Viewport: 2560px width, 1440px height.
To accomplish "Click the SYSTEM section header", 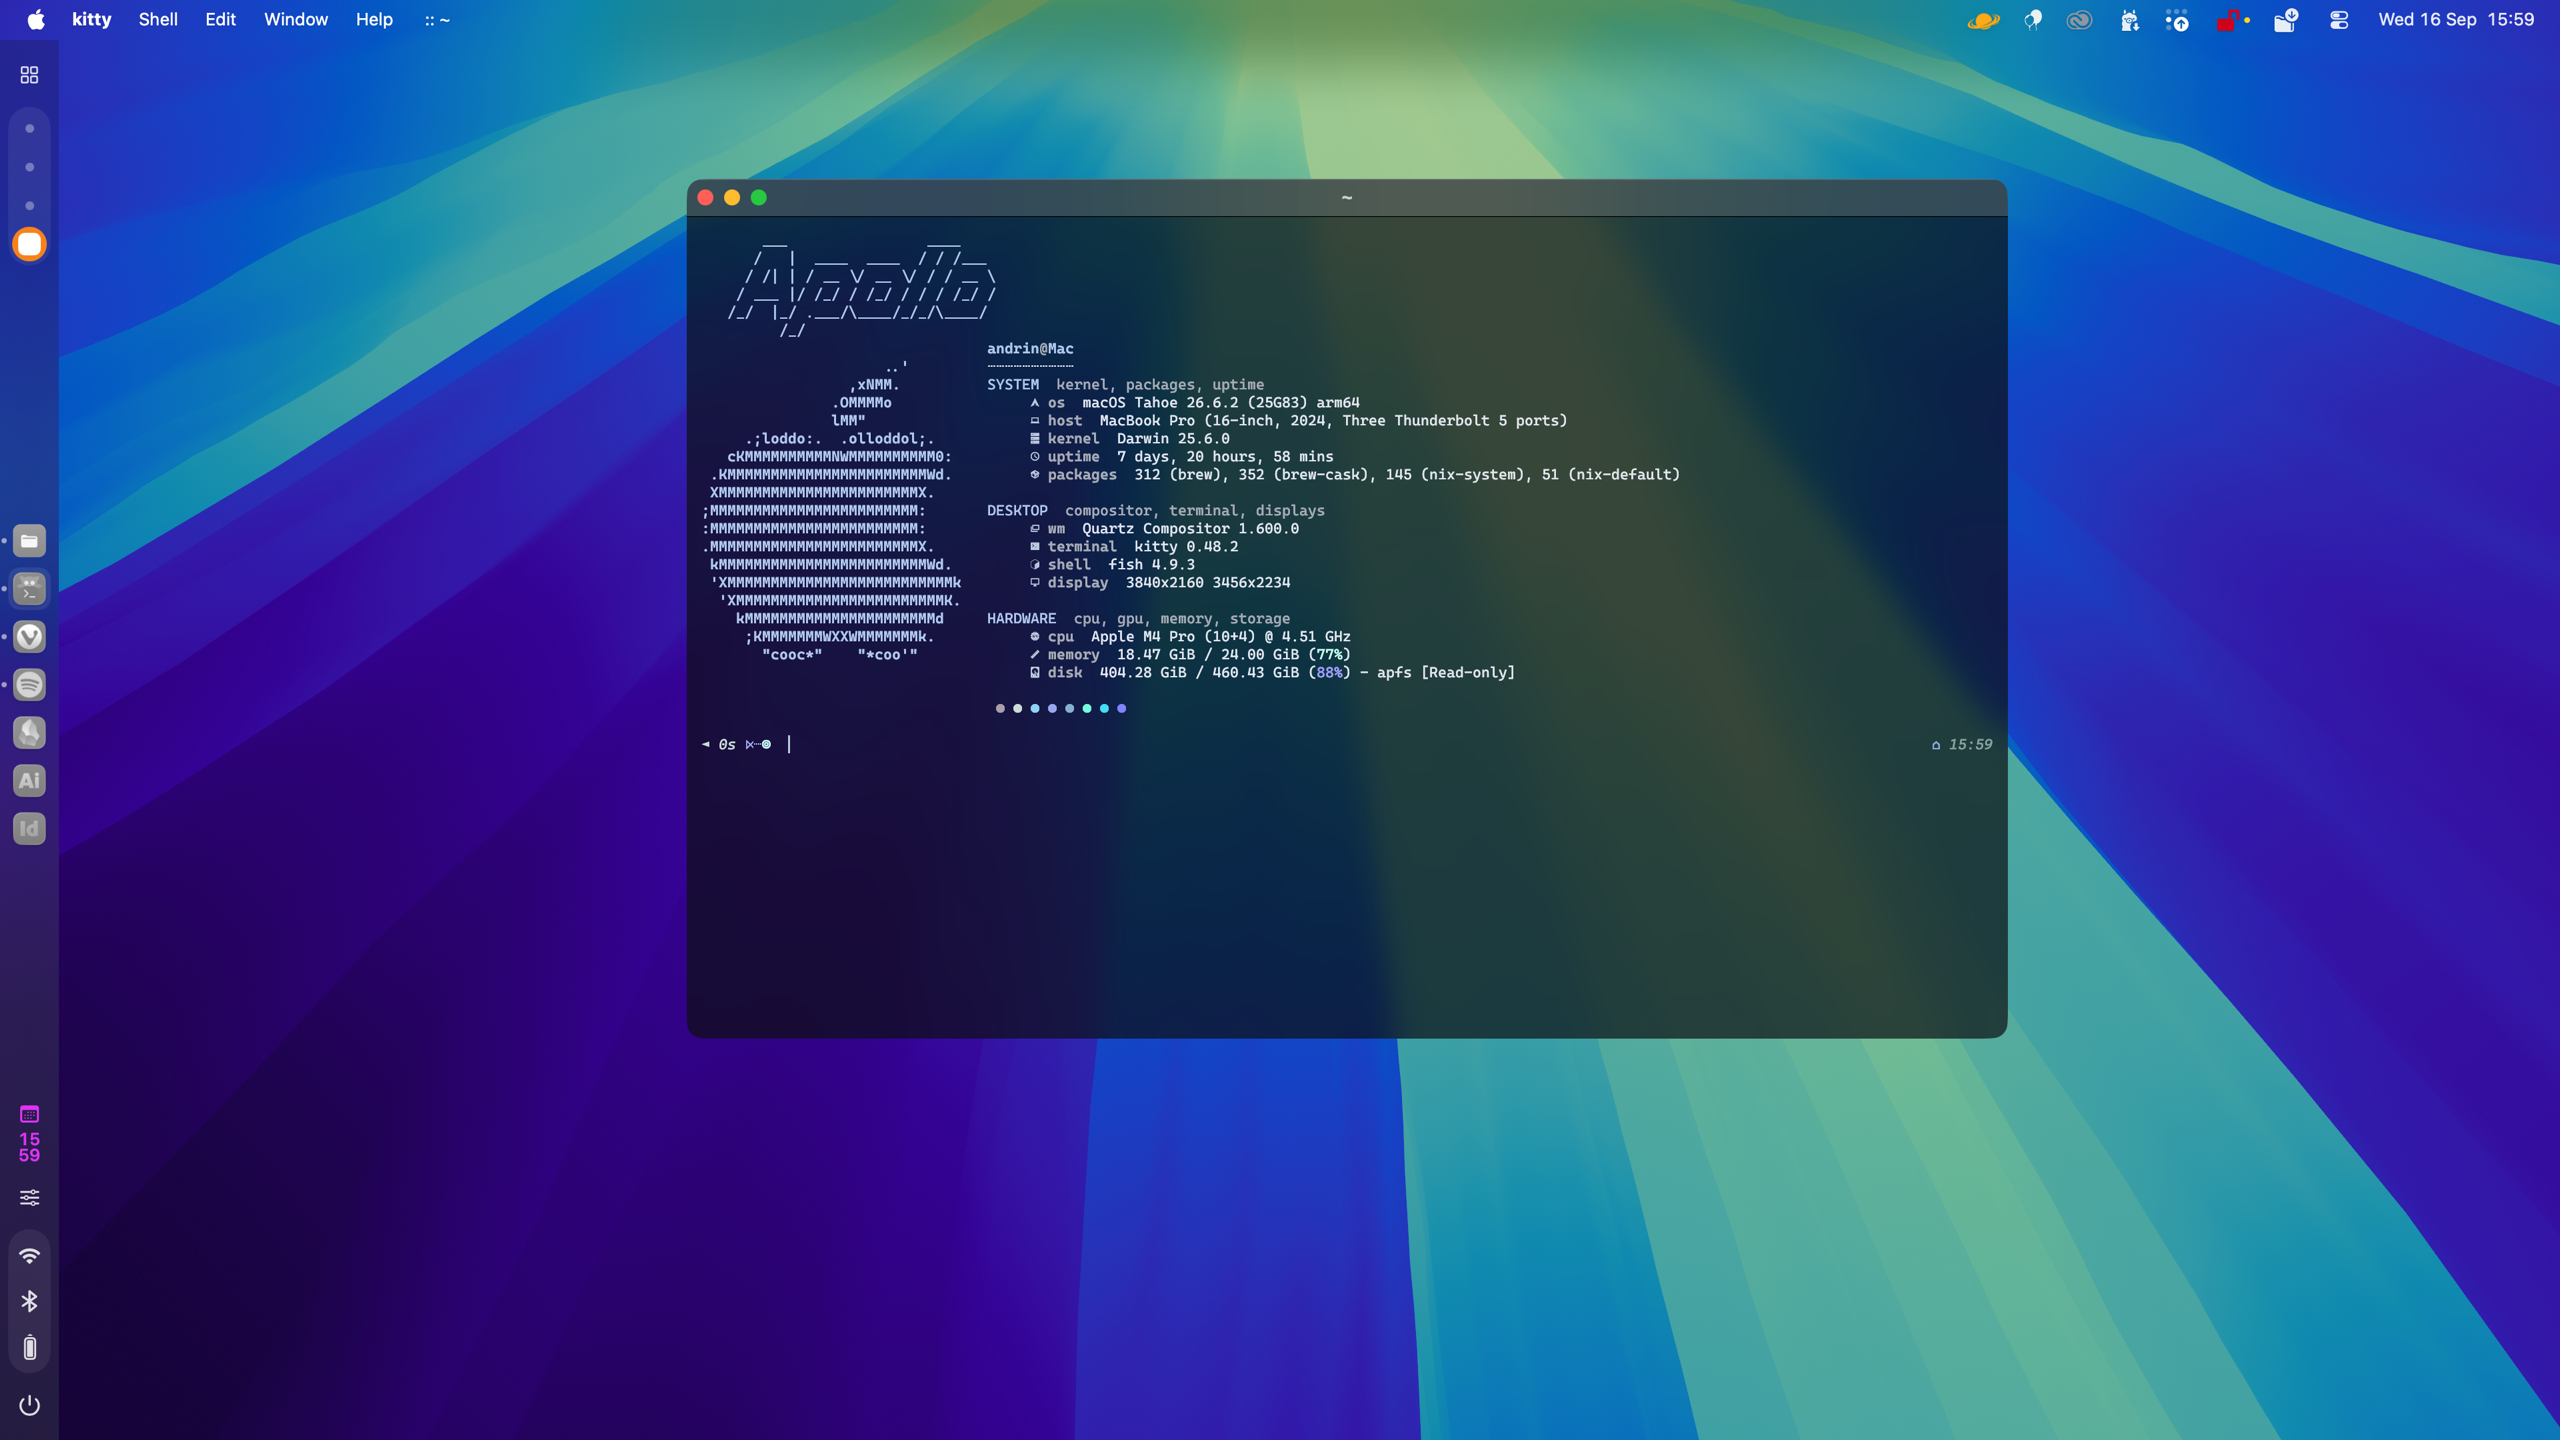I will 1012,384.
